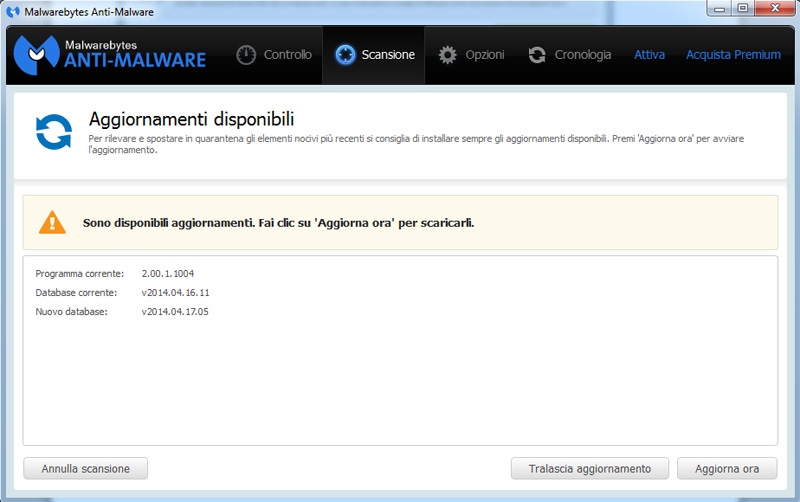Click the 'Per rilevare e spostare' description
The height and width of the screenshot is (502, 800).
tap(416, 144)
